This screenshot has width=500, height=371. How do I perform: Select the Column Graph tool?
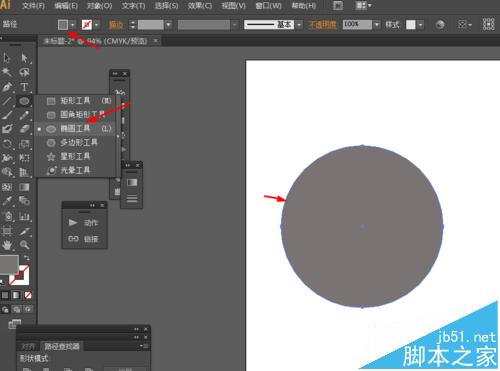coord(24,216)
